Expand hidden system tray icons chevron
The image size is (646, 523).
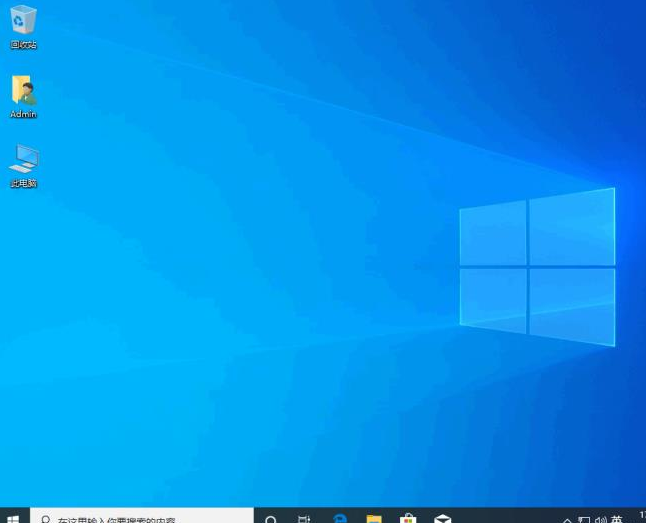567,520
